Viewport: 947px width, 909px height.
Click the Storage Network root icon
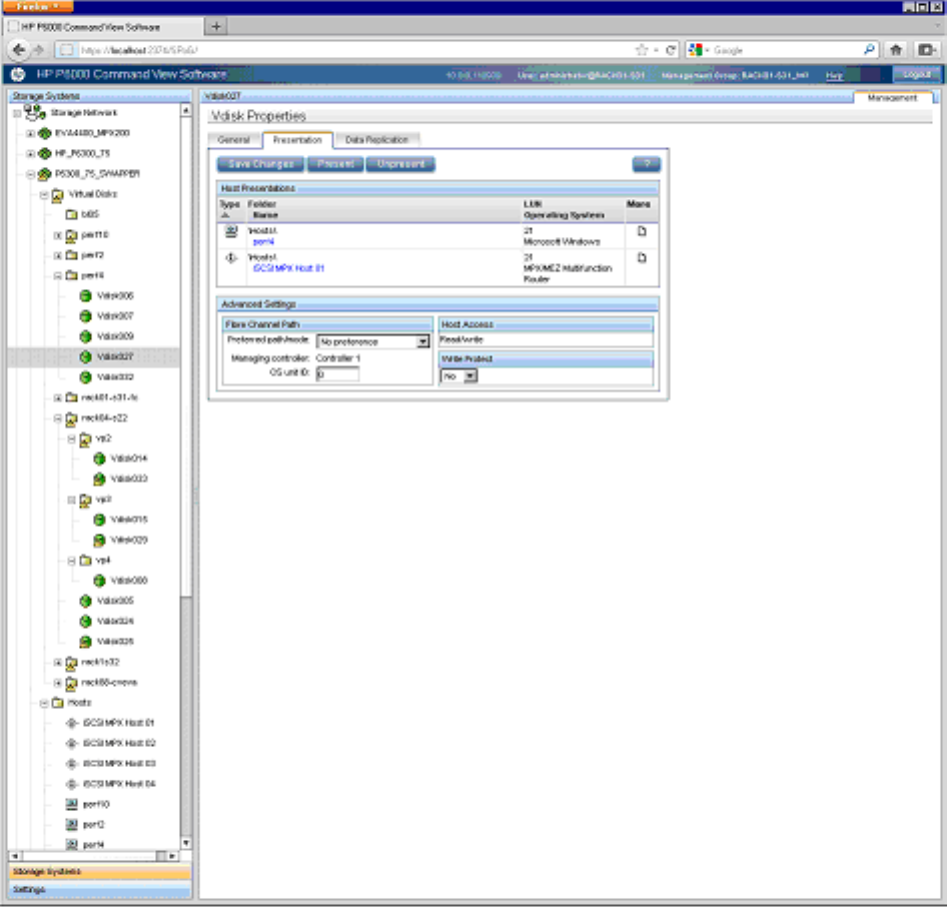click(x=35, y=112)
